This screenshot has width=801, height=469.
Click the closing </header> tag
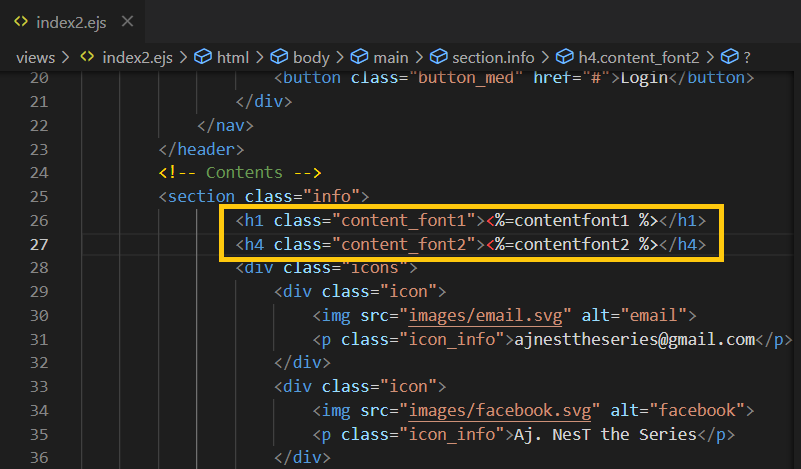click(x=201, y=149)
